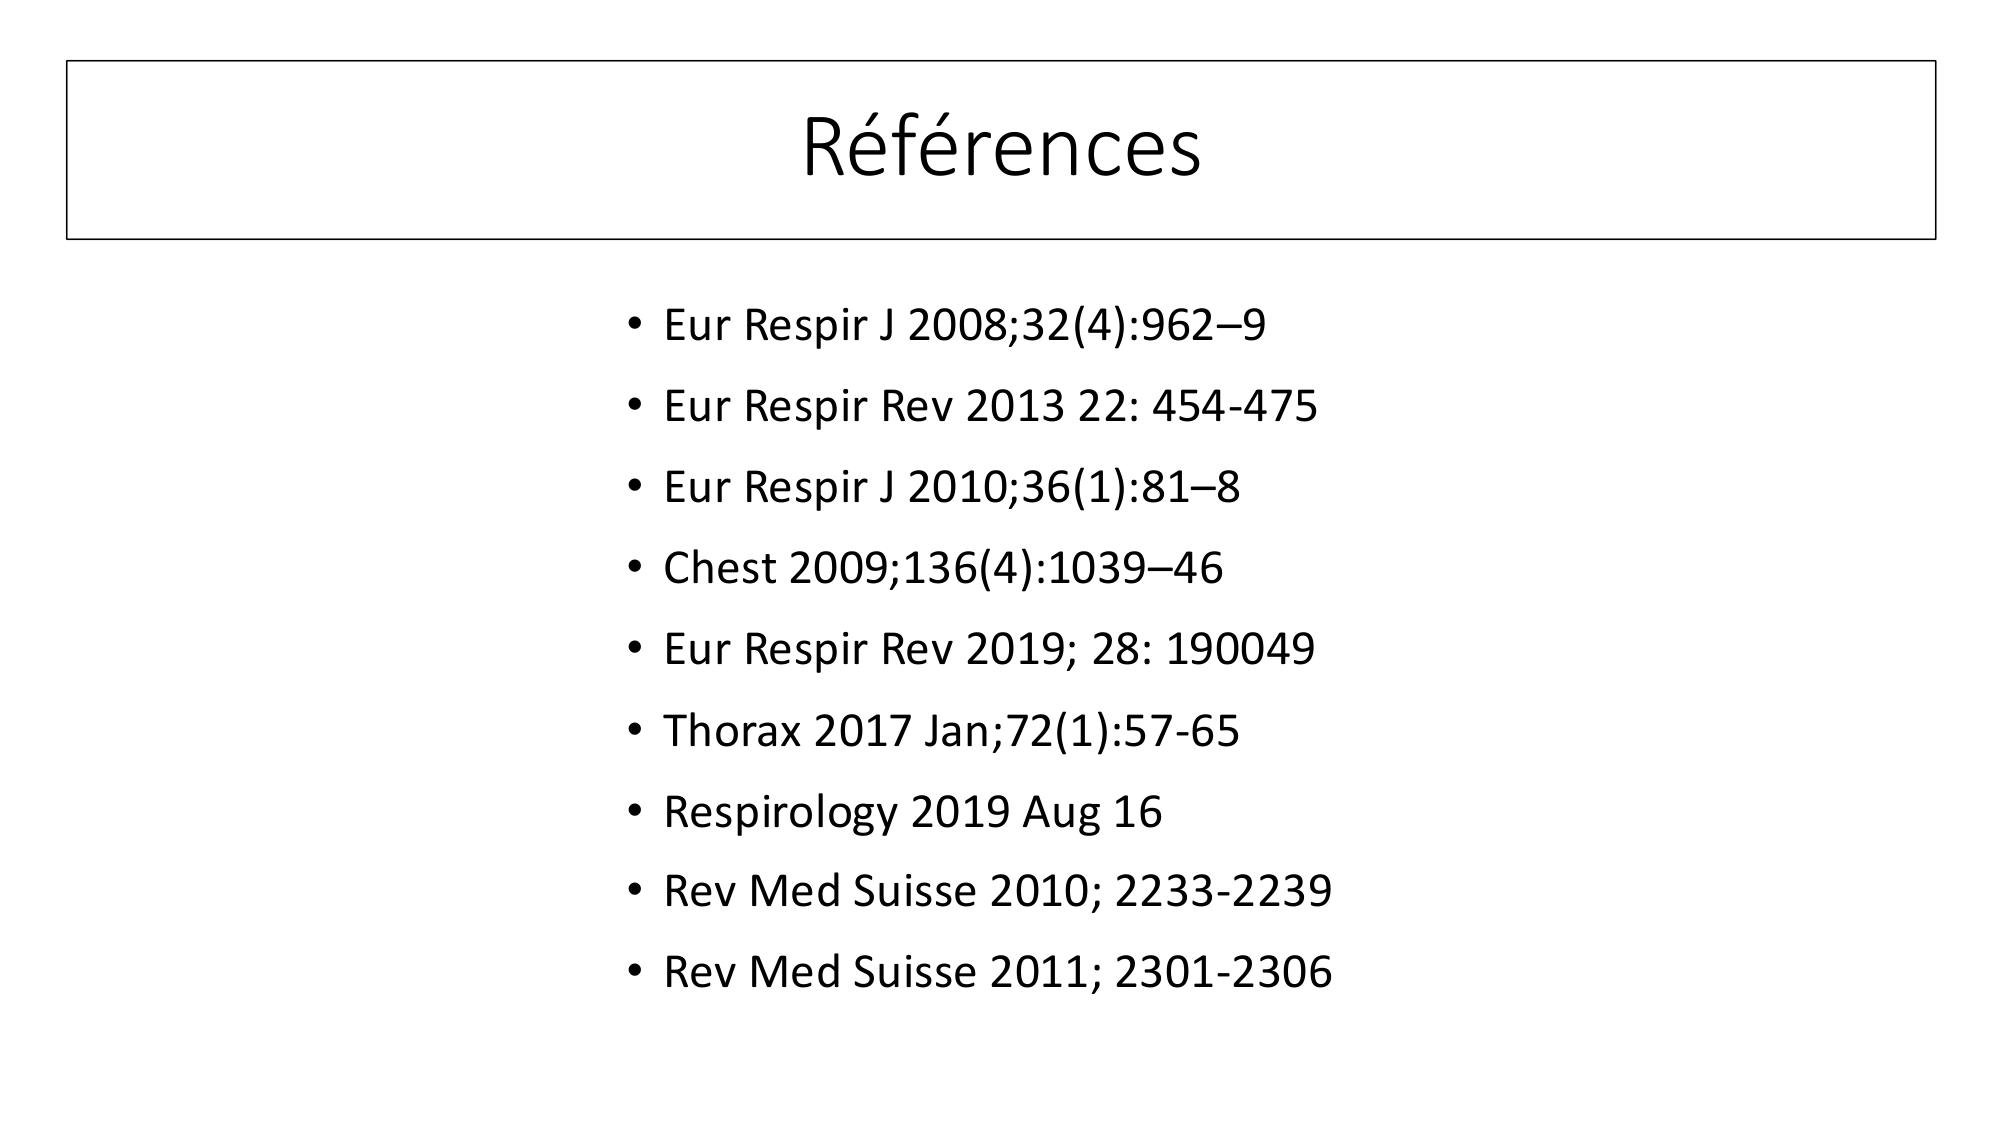Click the bullet before Rev Med Suisse 2011
2000x1125 pixels.
[633, 971]
